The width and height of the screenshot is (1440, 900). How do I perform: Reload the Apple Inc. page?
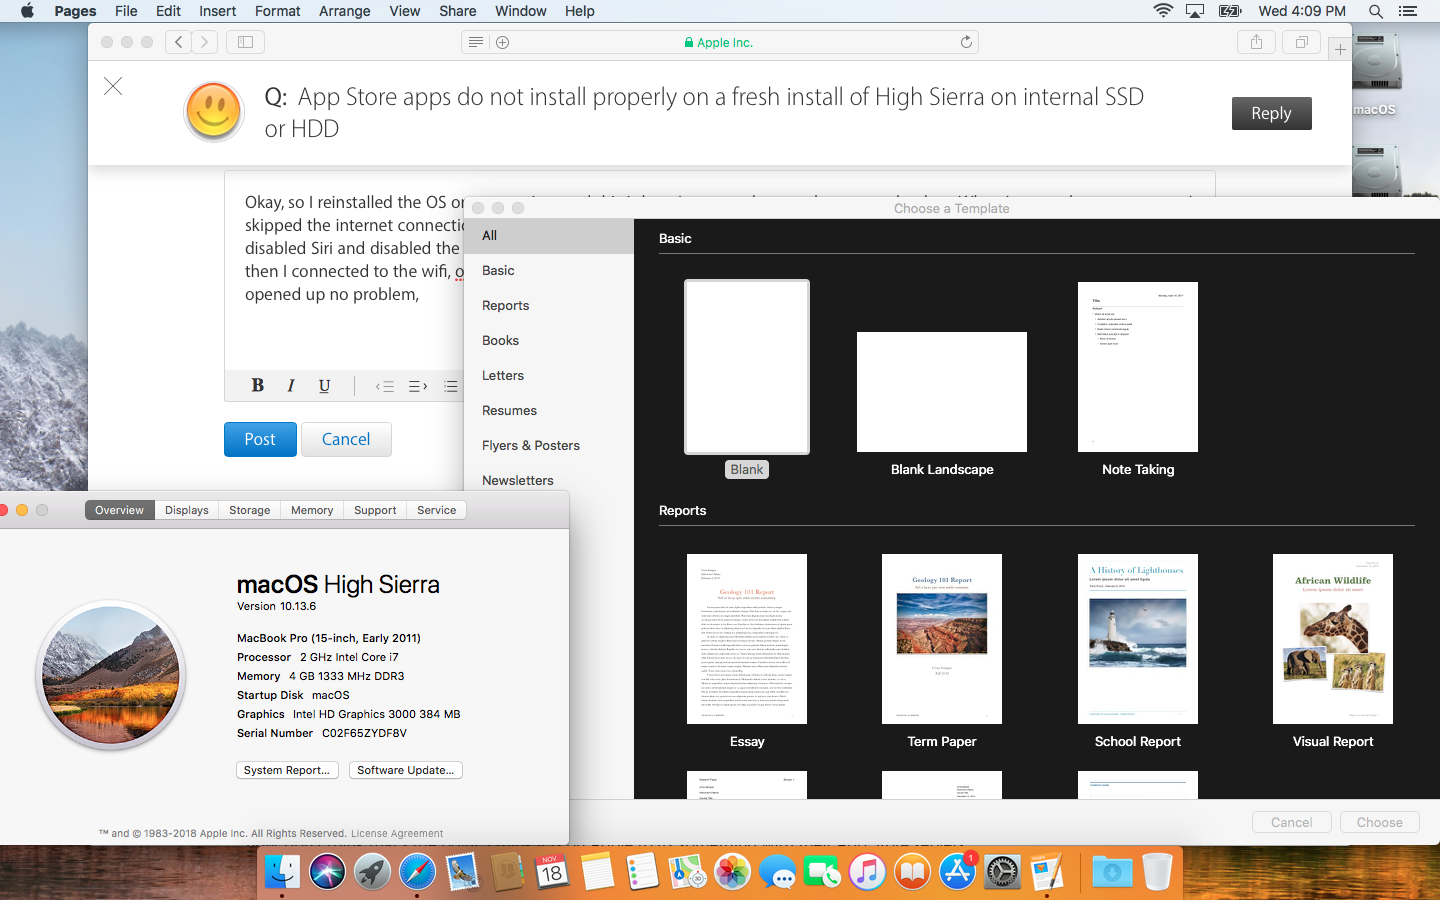pyautogui.click(x=966, y=42)
